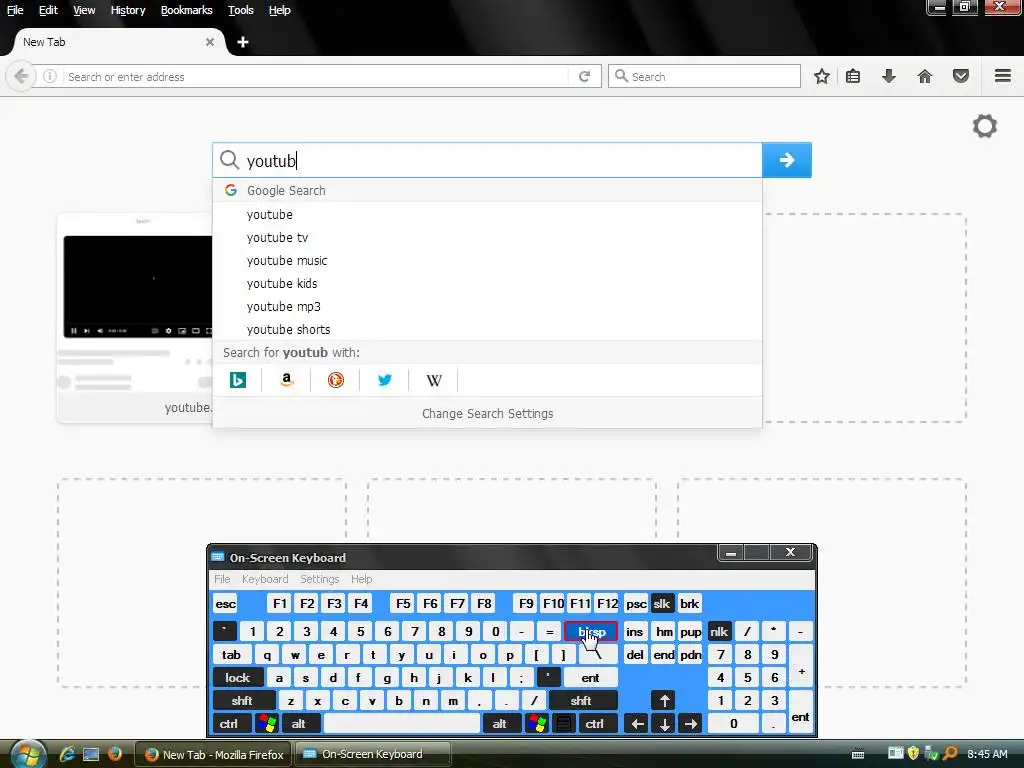Click the space bar on On-Screen Keyboard

click(402, 724)
